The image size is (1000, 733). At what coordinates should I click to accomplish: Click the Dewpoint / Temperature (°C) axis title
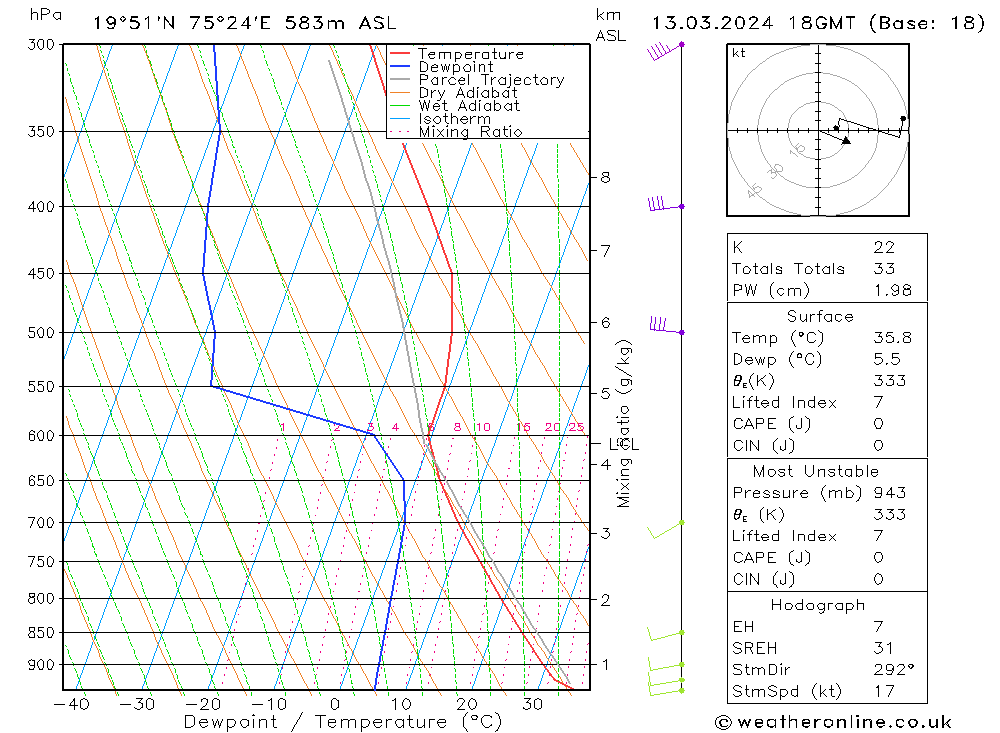343,722
